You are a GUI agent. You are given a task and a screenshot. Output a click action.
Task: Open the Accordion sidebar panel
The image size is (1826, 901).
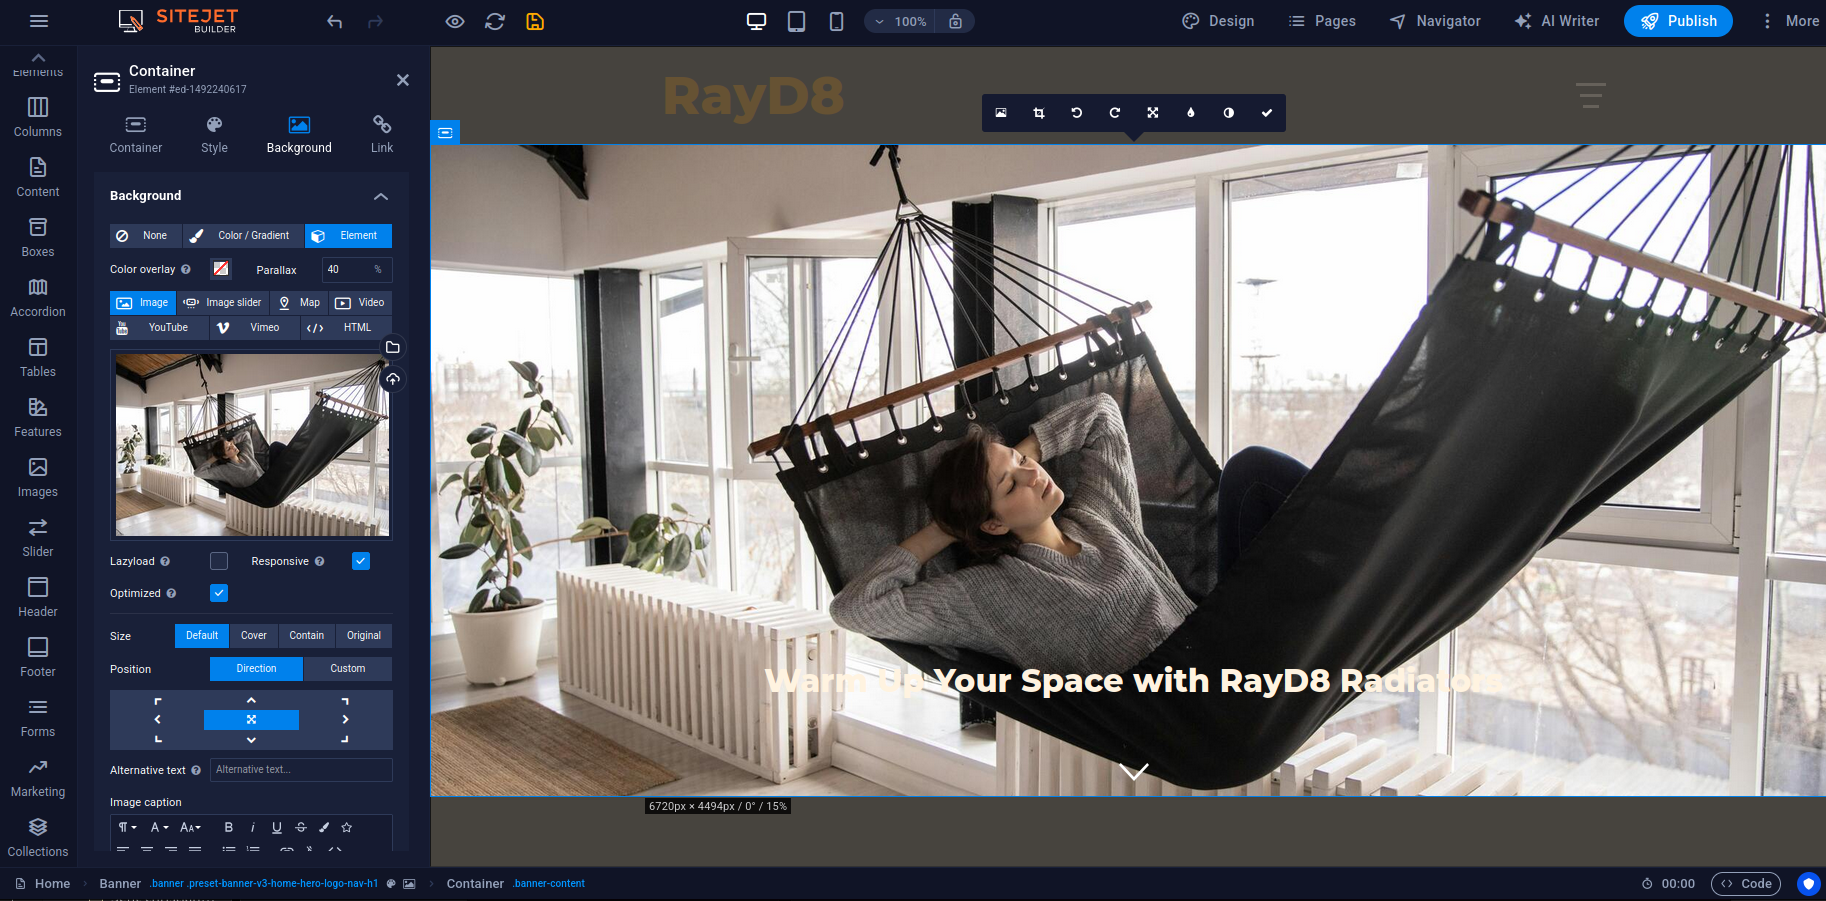(x=38, y=297)
